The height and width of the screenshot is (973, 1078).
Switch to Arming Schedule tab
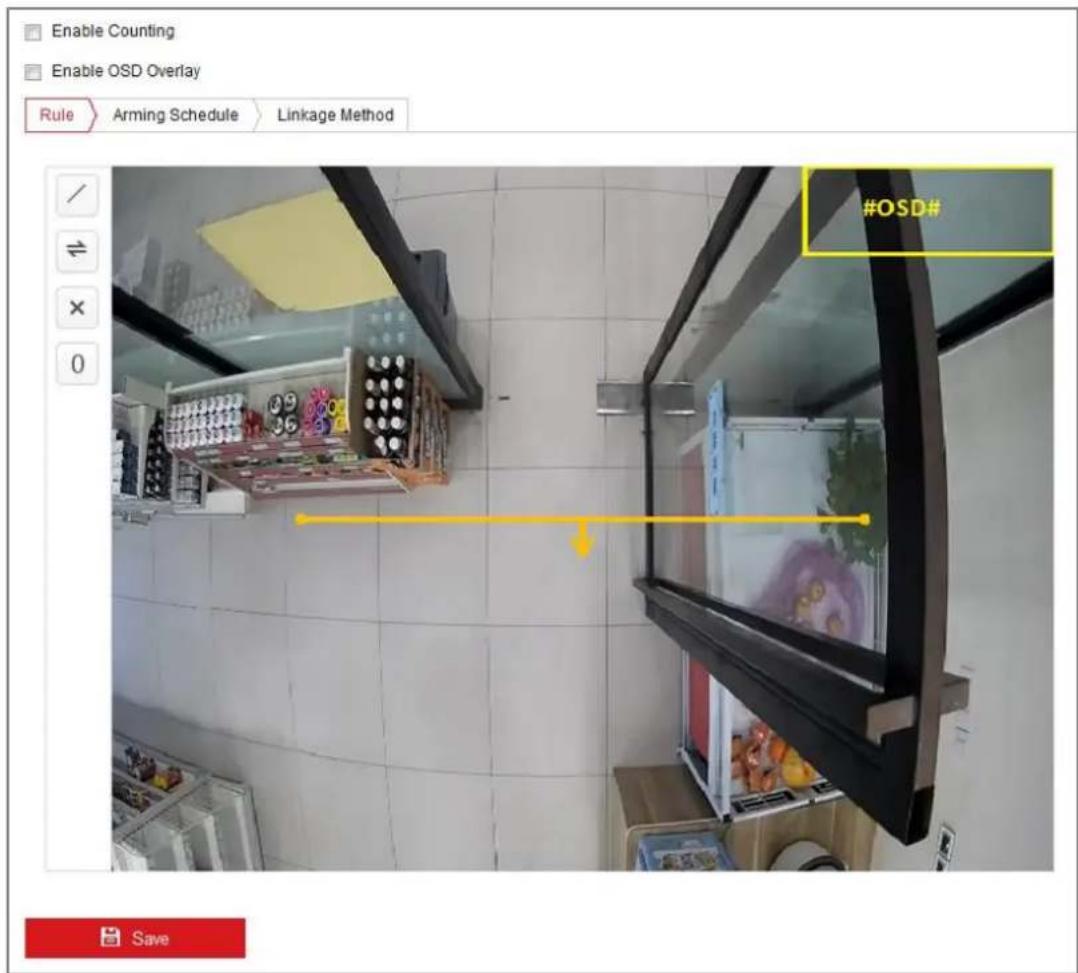pos(175,115)
